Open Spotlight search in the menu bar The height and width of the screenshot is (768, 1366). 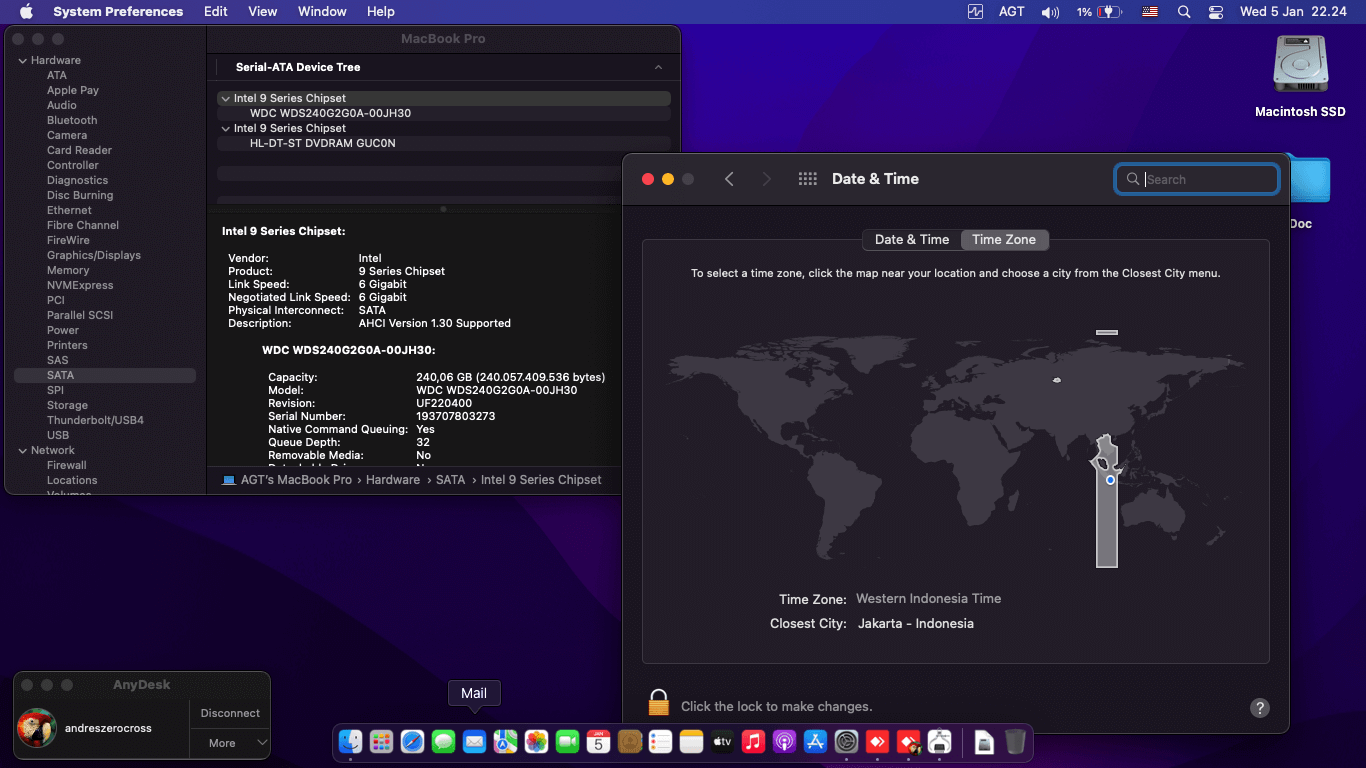coord(1184,12)
